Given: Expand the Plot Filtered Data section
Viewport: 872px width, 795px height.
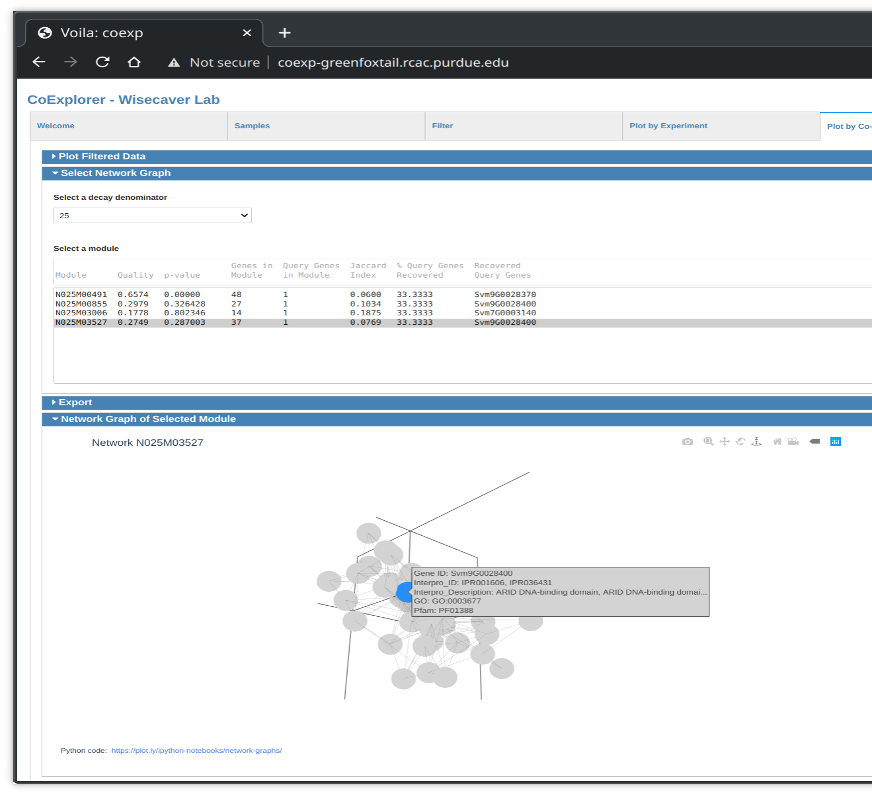Looking at the screenshot, I should point(100,156).
